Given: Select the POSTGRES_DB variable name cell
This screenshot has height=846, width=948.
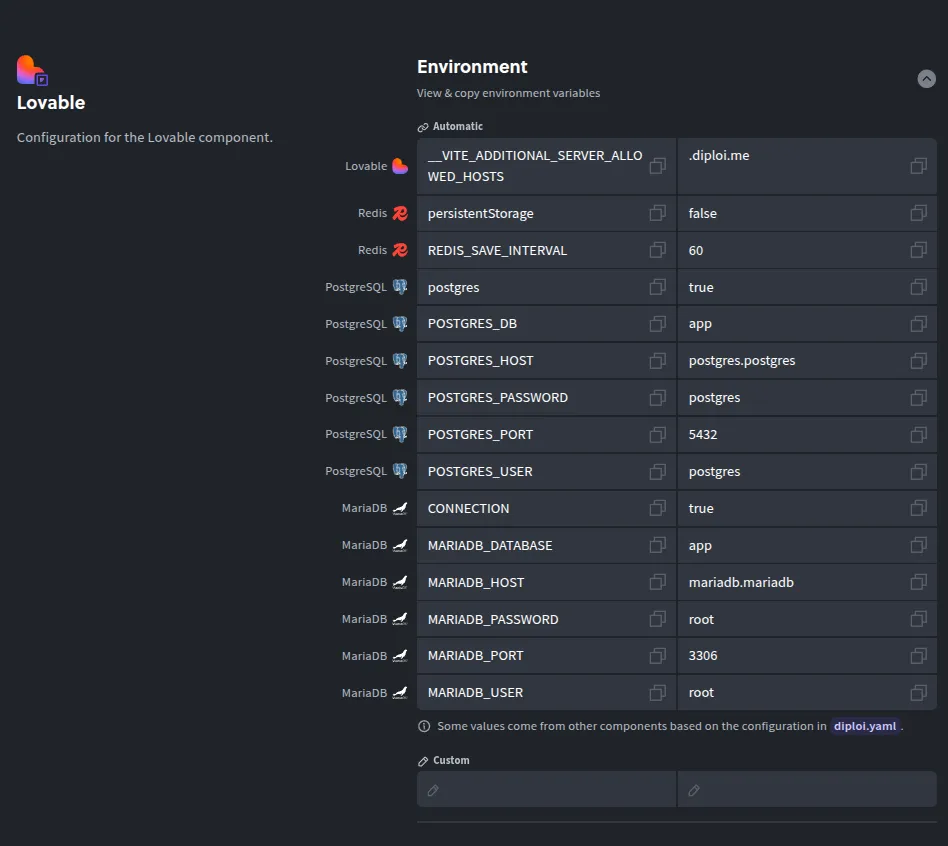Looking at the screenshot, I should (530, 324).
